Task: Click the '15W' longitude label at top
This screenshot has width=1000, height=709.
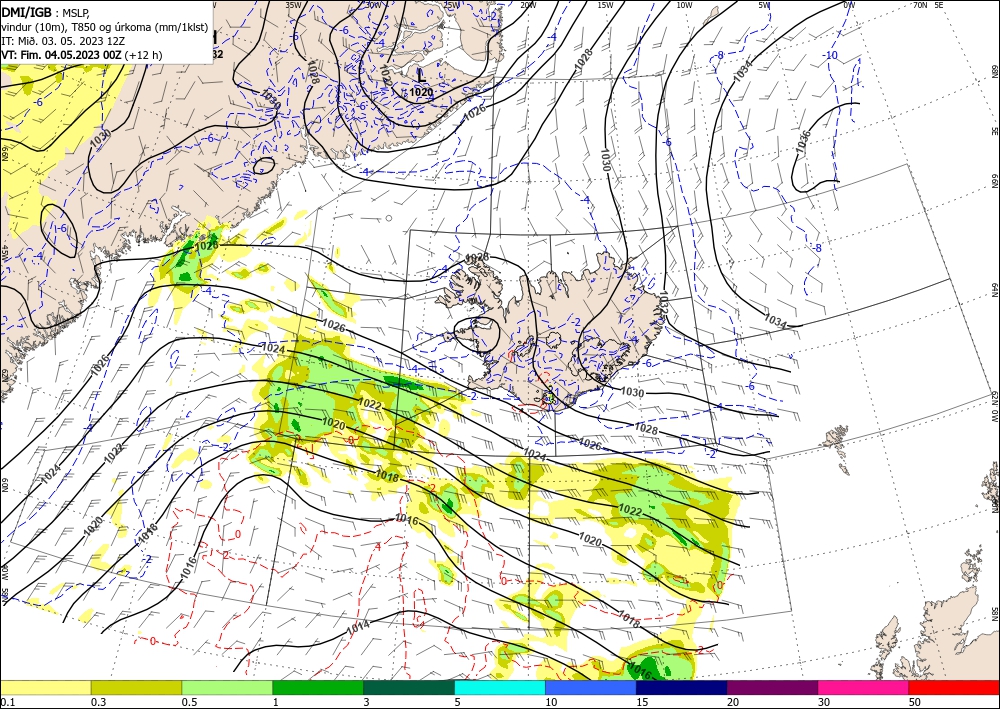Action: coord(605,5)
